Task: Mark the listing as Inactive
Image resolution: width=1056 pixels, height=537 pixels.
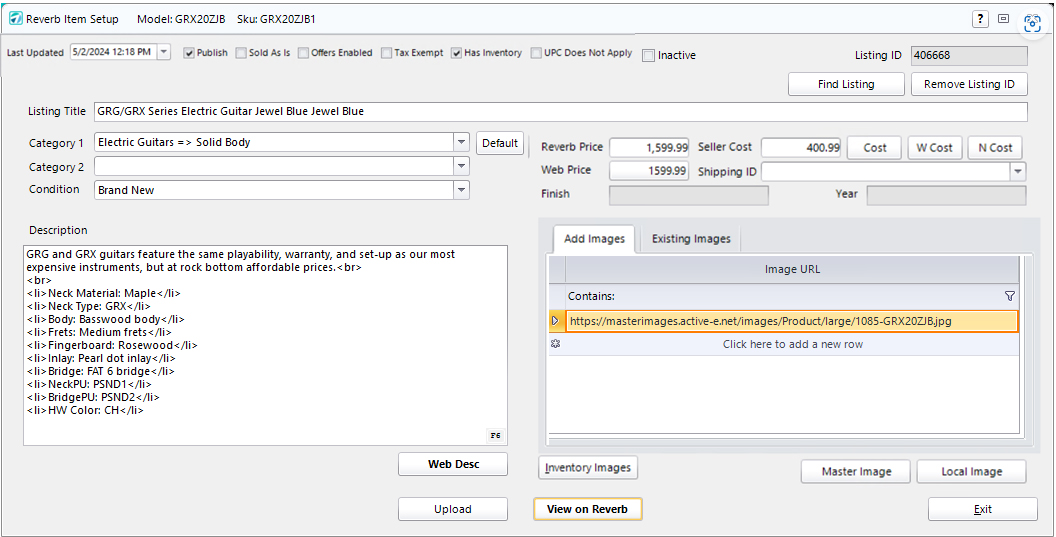Action: point(648,55)
